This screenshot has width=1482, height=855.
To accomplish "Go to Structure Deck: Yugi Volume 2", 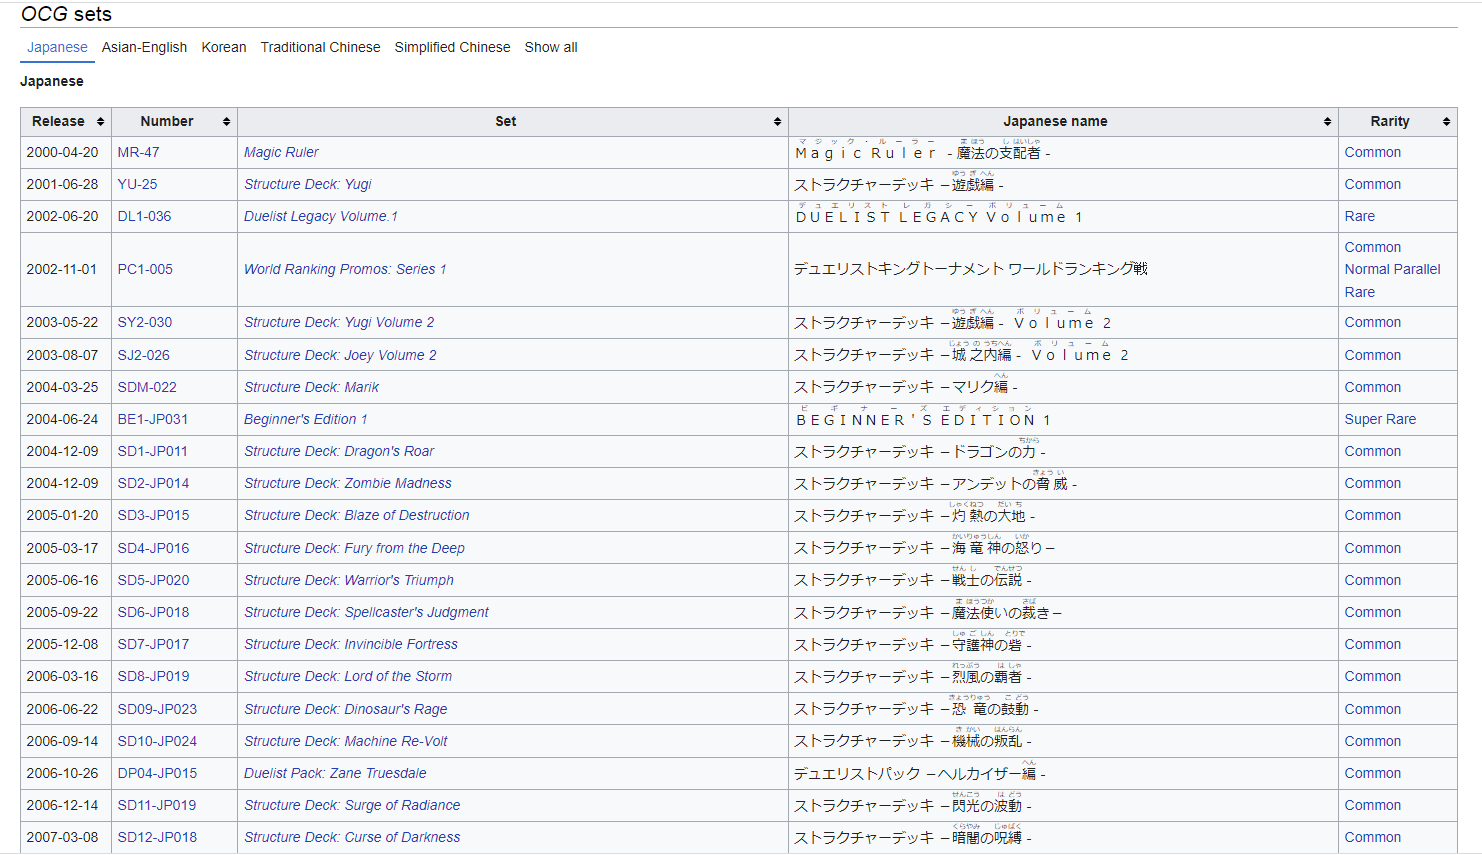I will [x=339, y=322].
